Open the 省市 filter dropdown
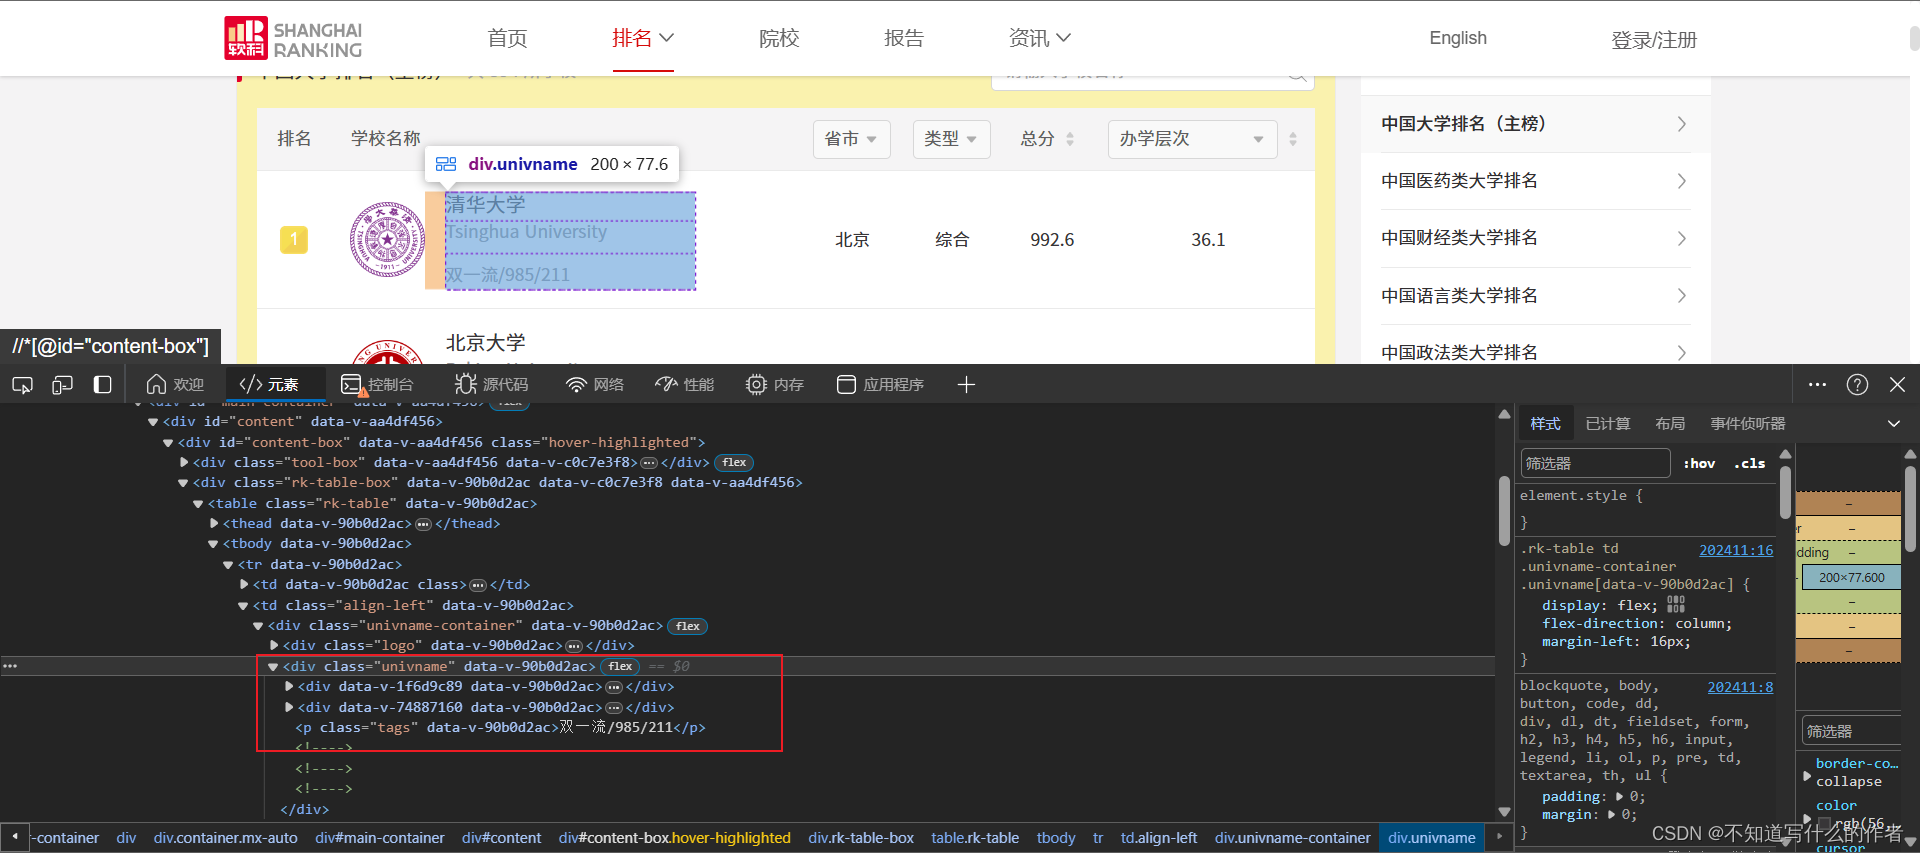This screenshot has width=1920, height=853. 851,139
